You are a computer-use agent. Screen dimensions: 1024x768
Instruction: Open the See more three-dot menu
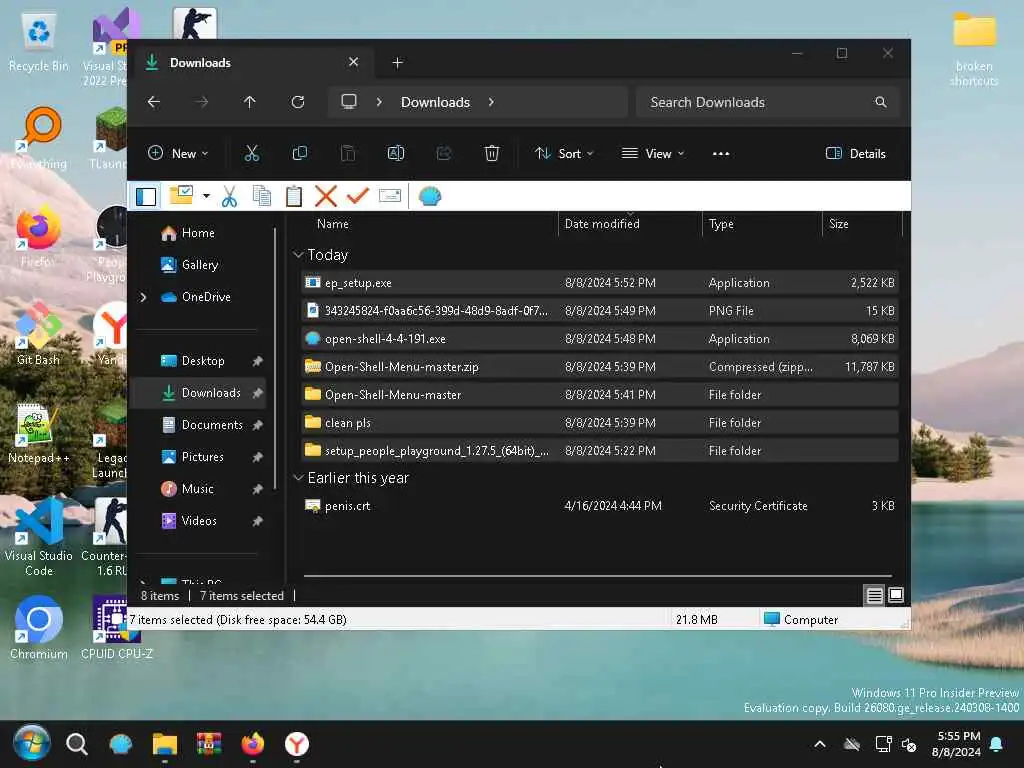pos(721,153)
